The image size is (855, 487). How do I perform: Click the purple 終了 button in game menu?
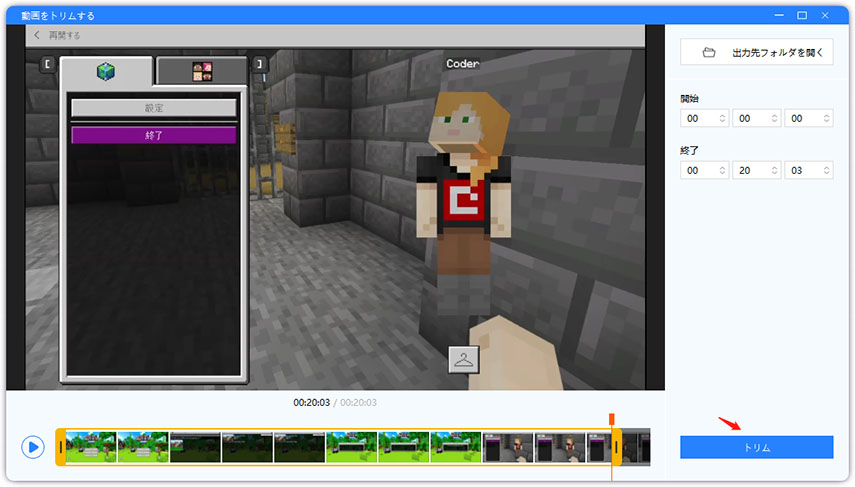tap(154, 135)
